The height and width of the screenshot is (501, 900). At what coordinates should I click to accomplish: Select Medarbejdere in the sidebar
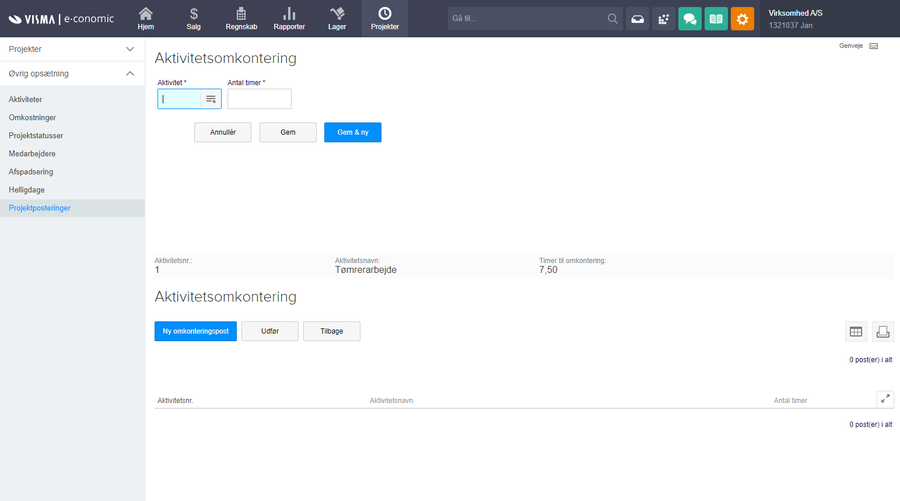point(32,154)
